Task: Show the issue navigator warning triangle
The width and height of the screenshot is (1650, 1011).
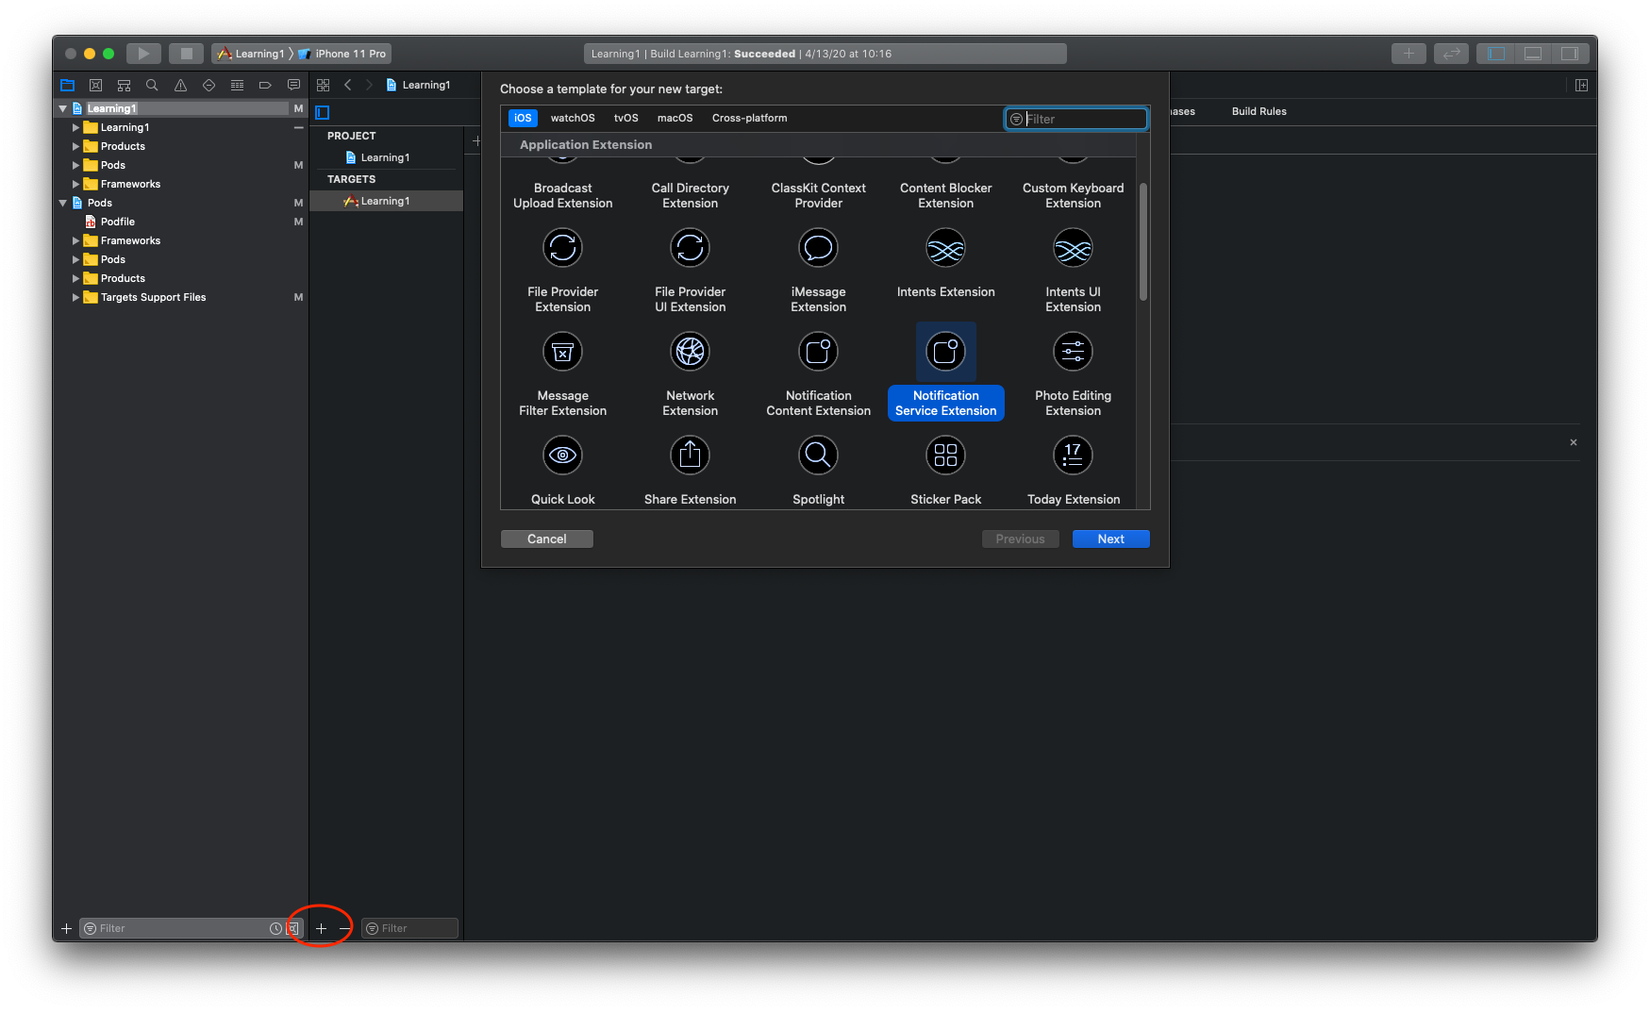Action: point(180,85)
